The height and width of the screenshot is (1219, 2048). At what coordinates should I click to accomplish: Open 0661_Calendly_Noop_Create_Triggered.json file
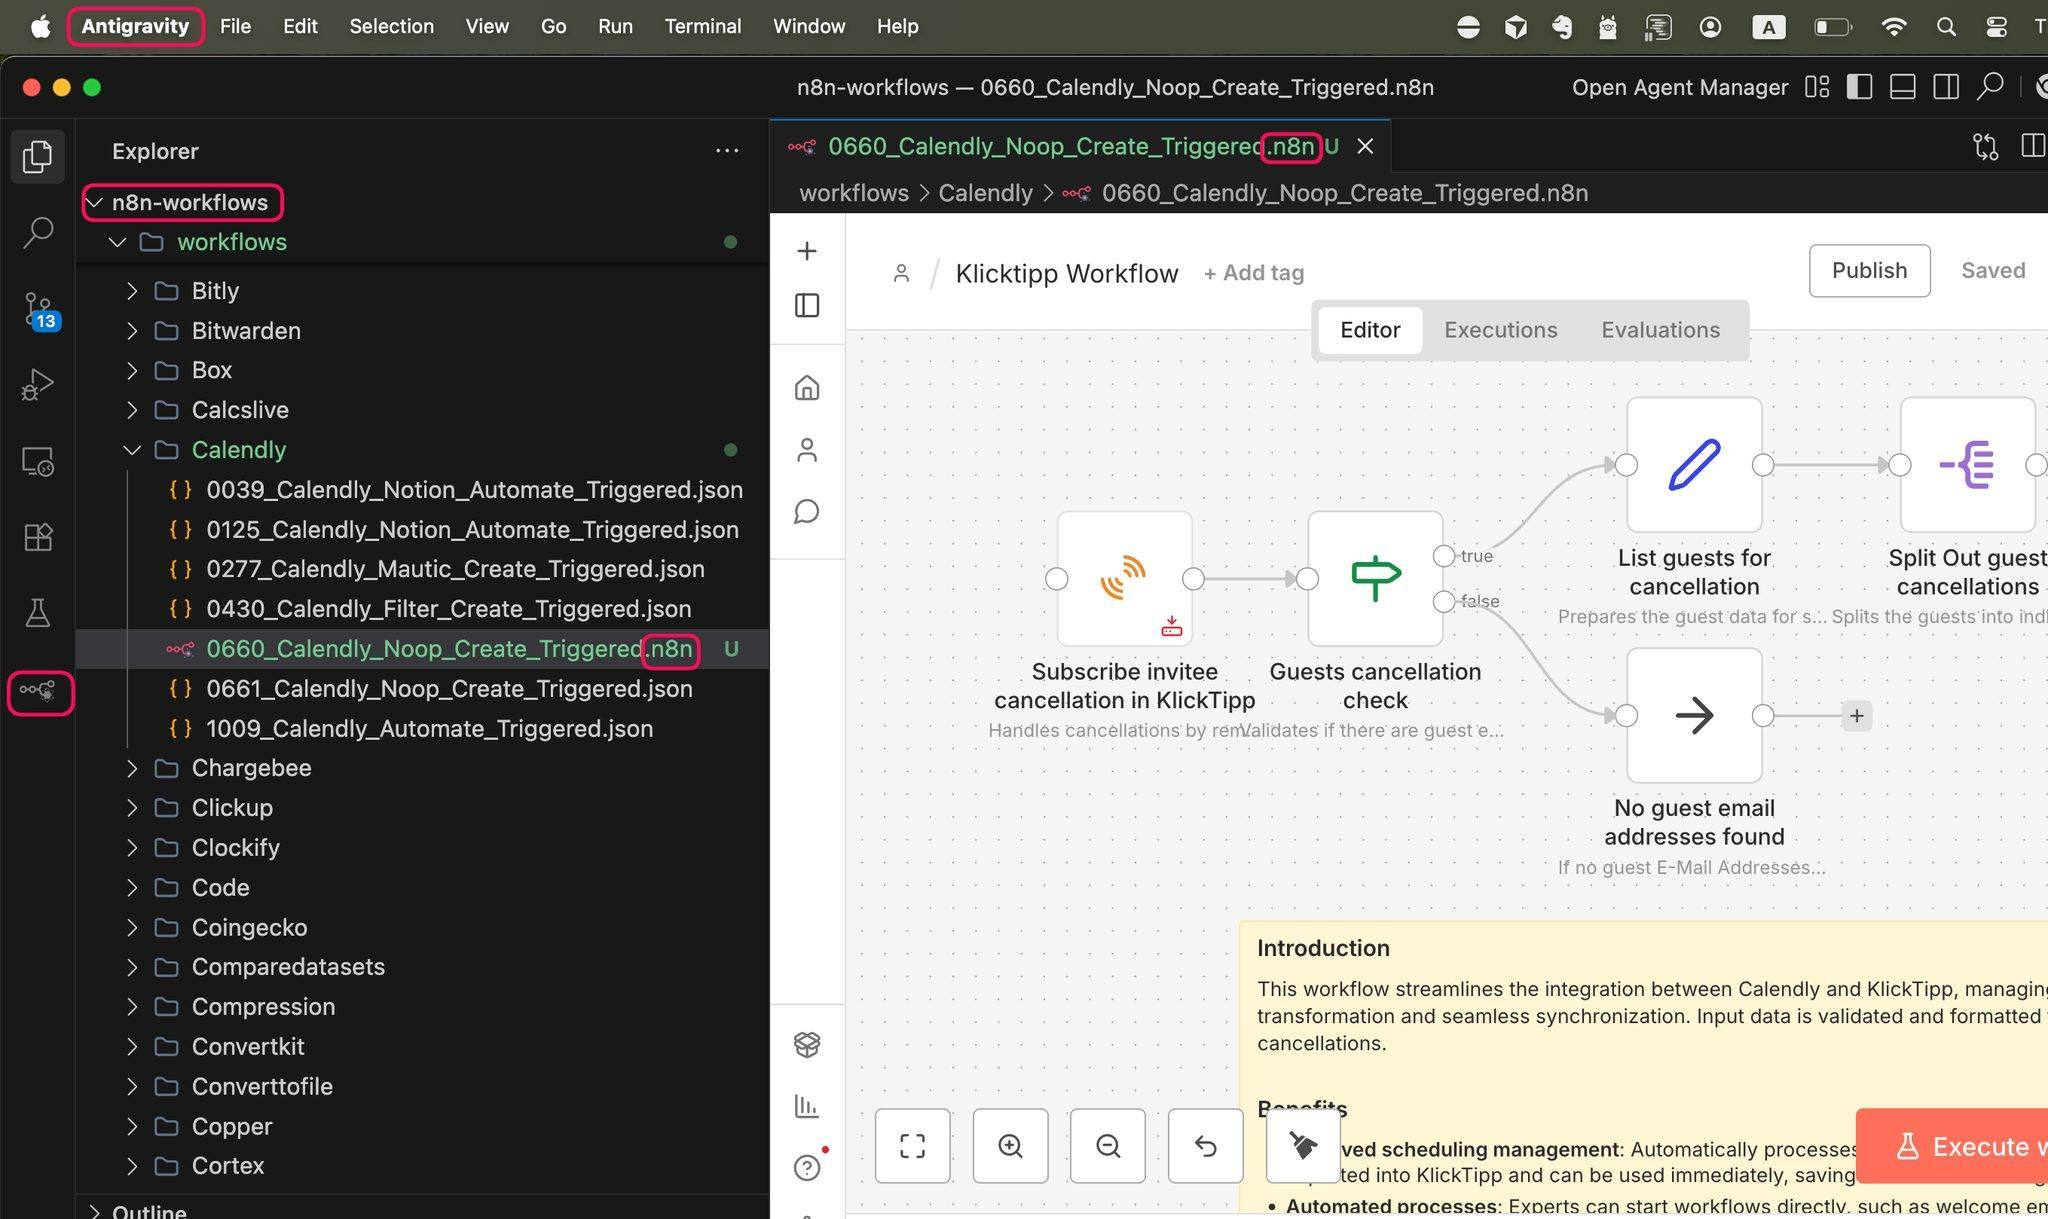pyautogui.click(x=449, y=689)
